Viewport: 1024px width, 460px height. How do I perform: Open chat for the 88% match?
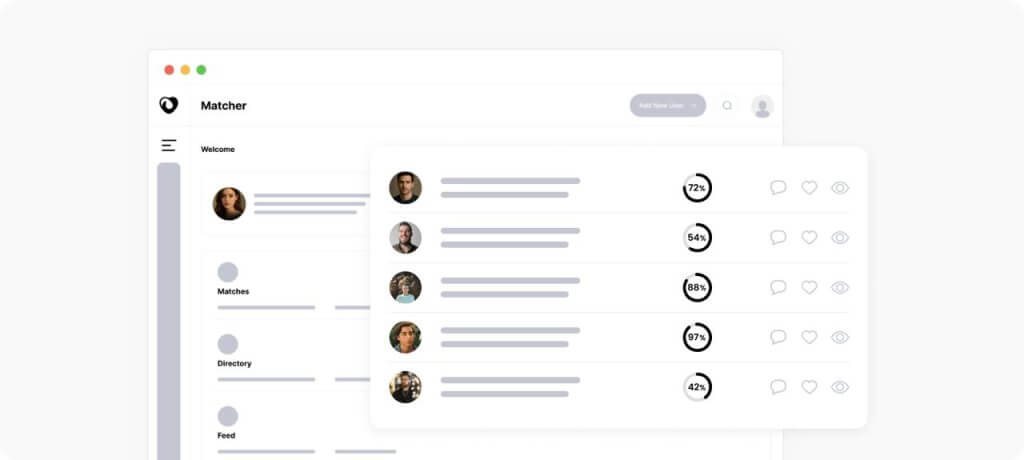point(778,287)
